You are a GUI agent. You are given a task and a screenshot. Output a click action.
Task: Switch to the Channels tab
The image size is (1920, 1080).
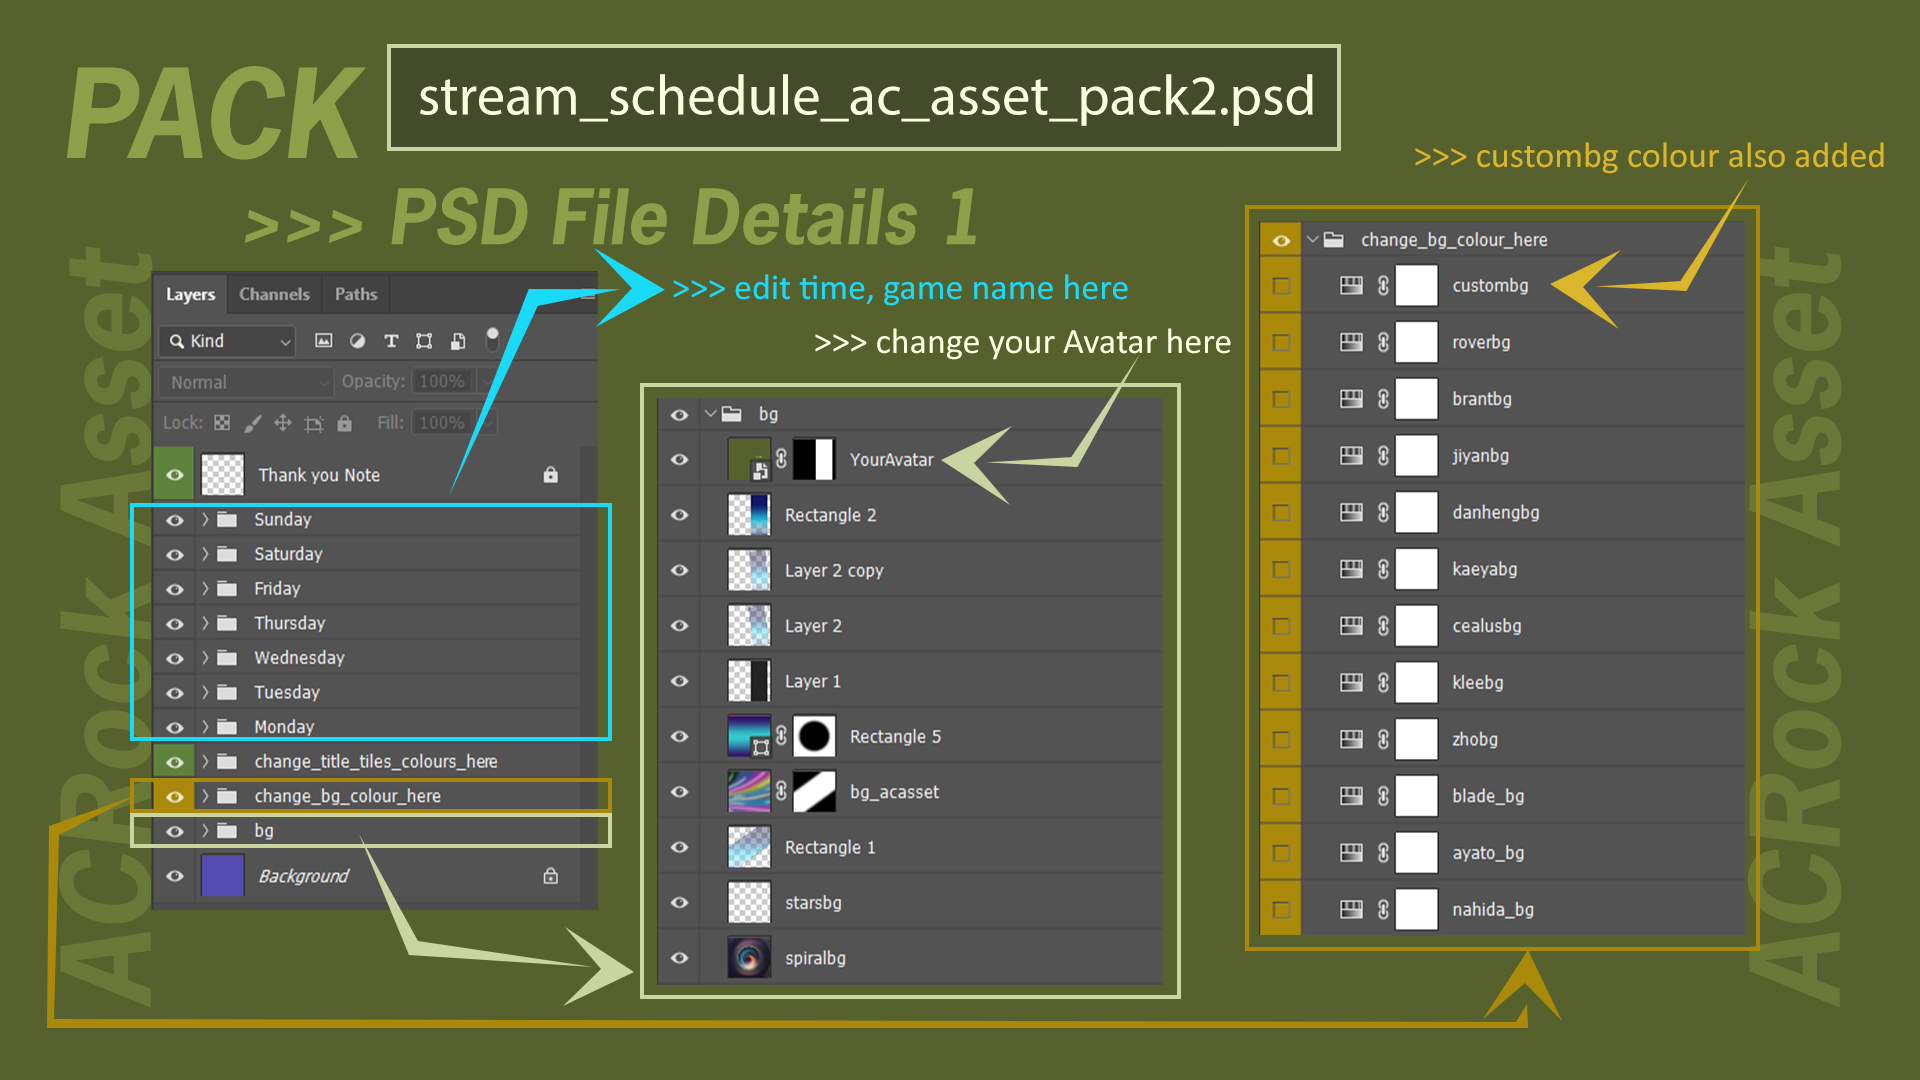(x=274, y=294)
